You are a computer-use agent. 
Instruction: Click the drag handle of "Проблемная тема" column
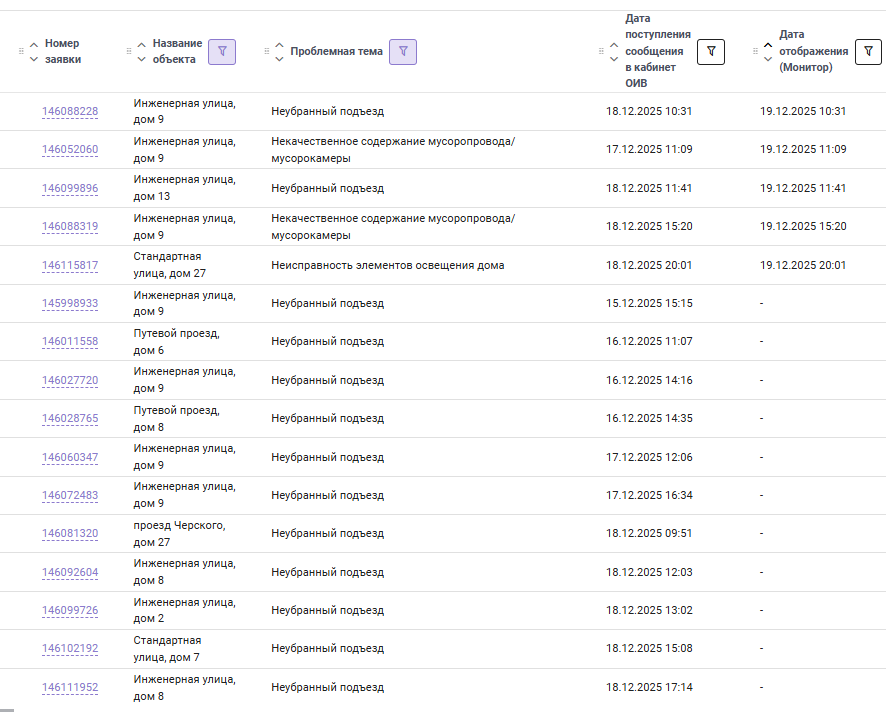coord(266,52)
